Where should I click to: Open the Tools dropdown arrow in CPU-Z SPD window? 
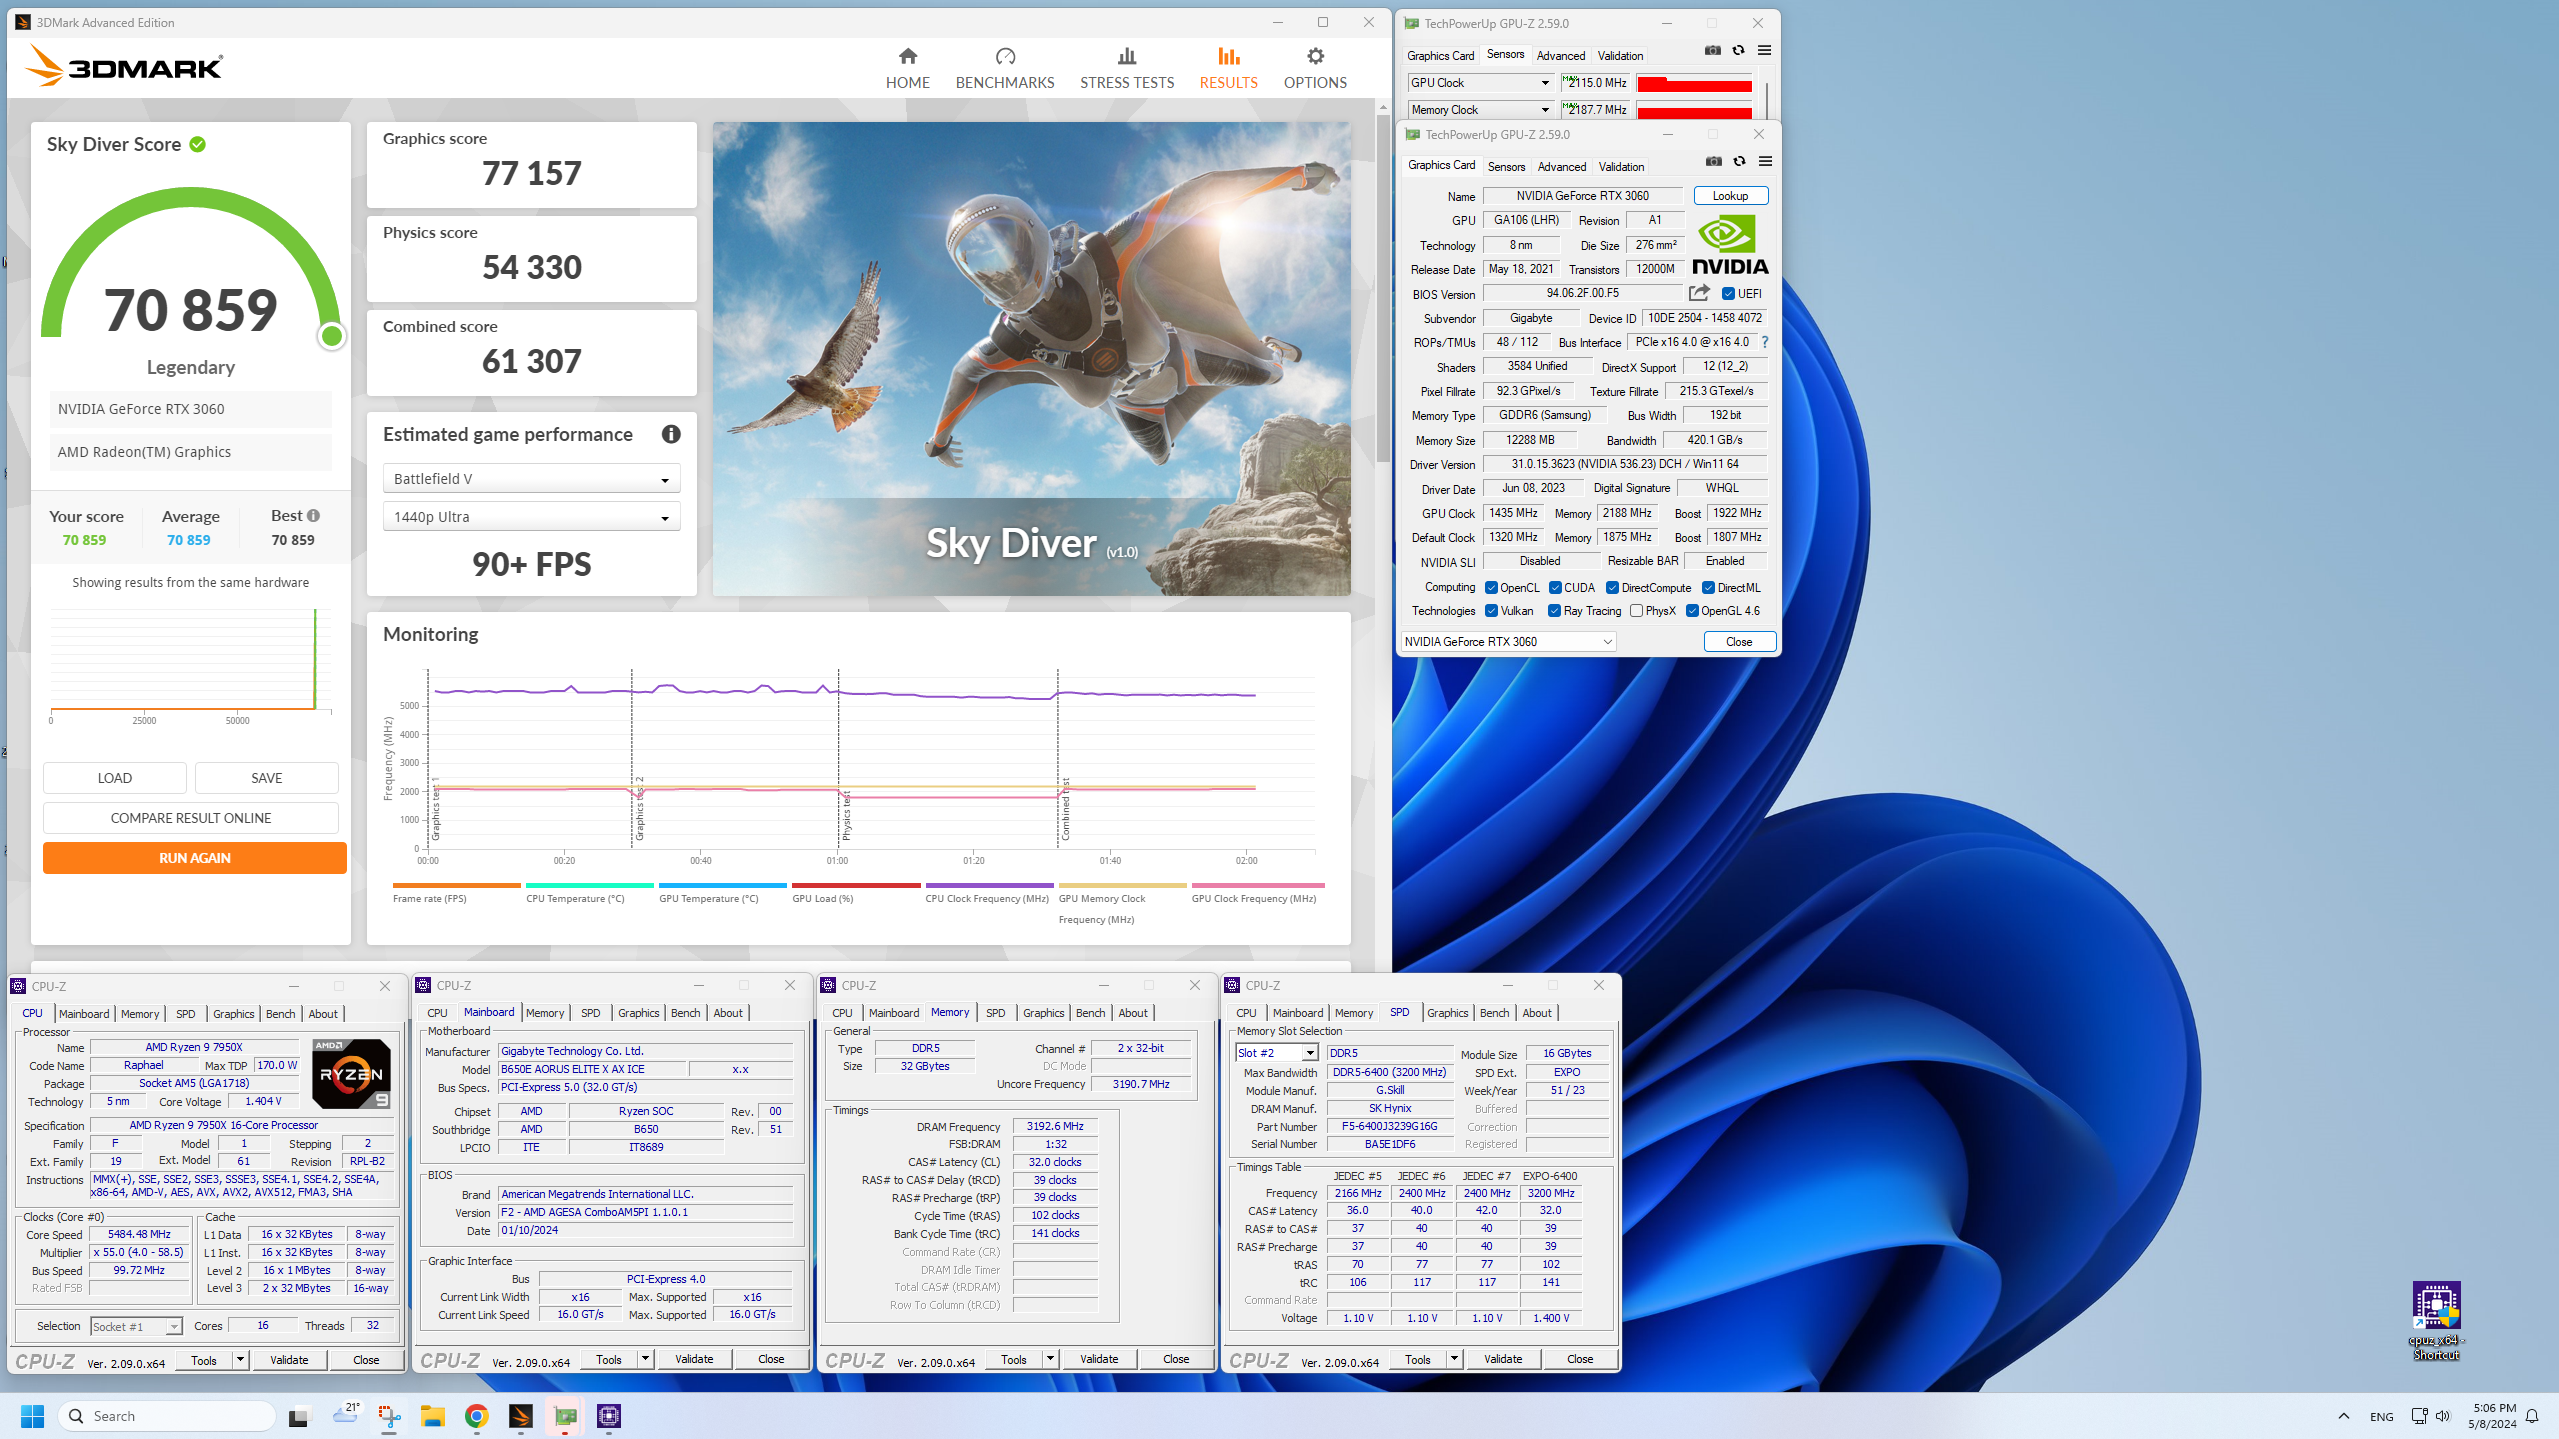1454,1360
